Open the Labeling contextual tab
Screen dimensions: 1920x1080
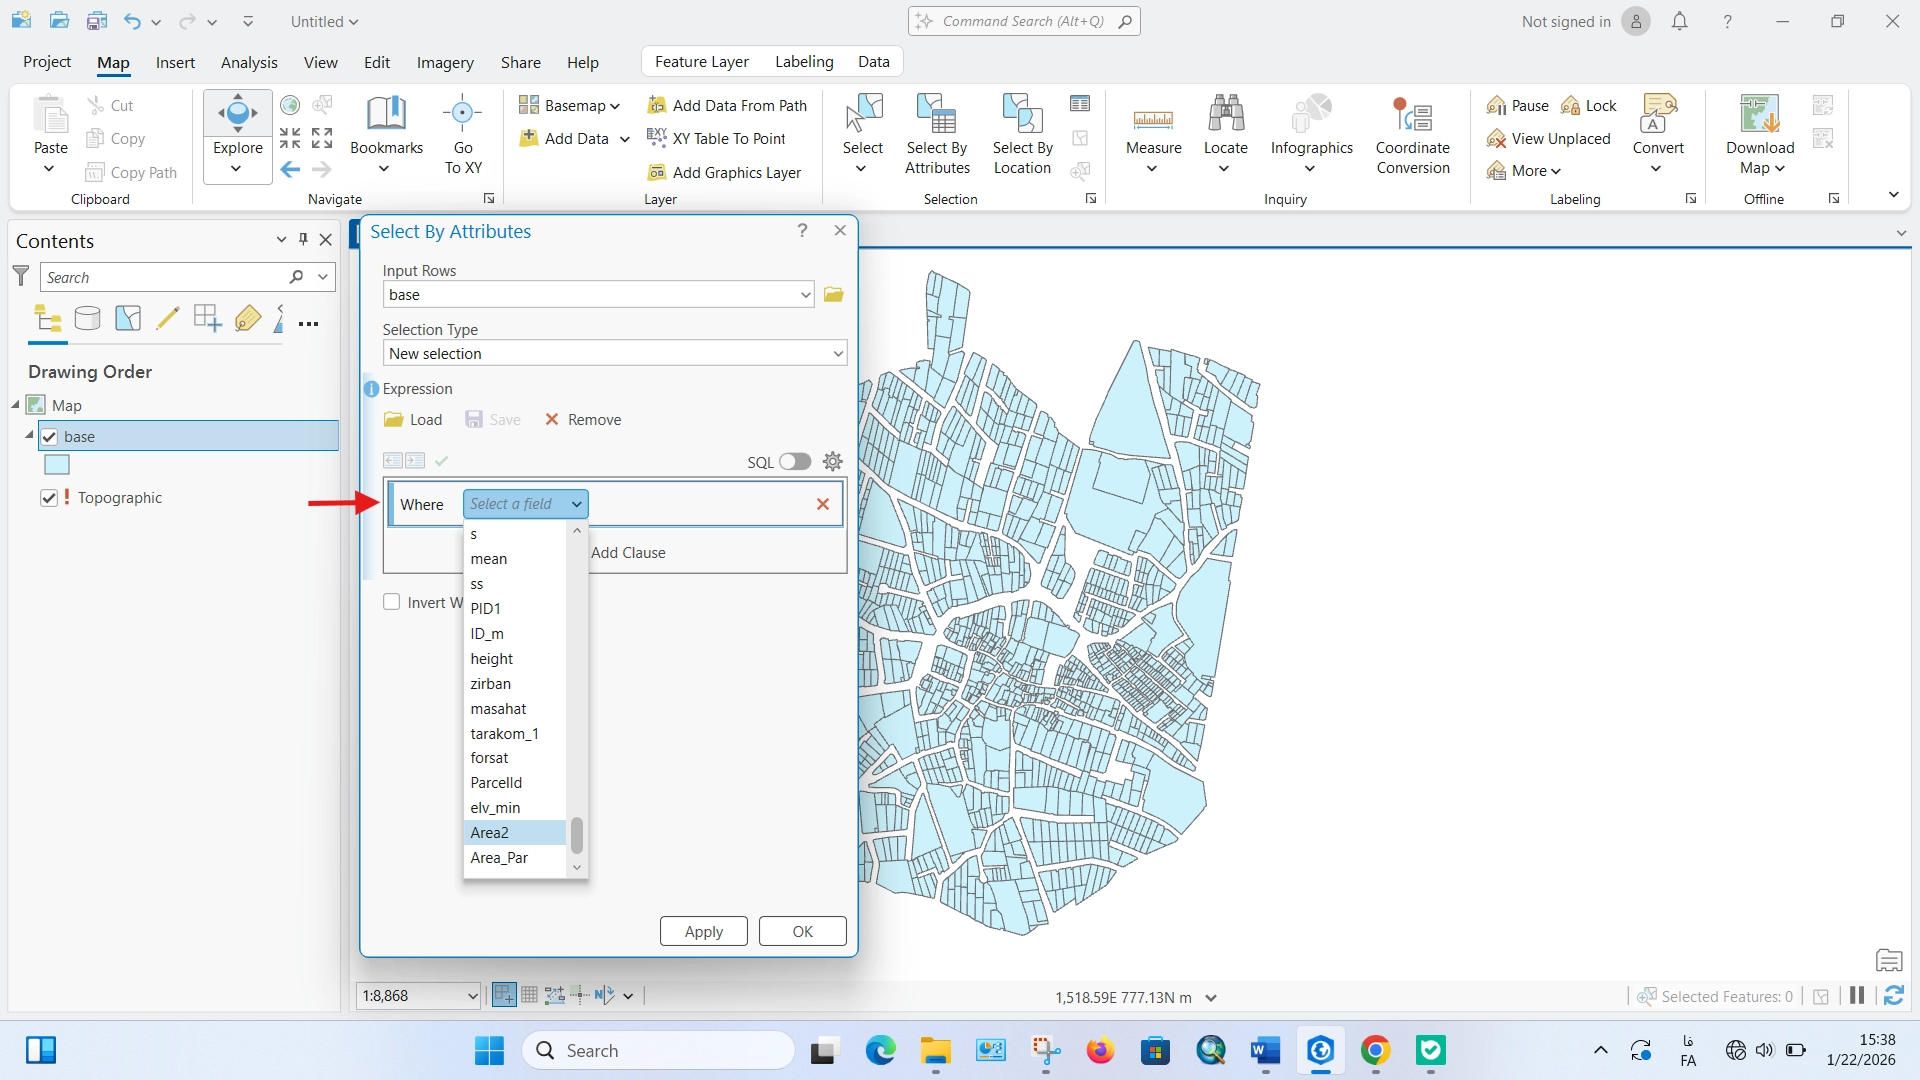804,62
